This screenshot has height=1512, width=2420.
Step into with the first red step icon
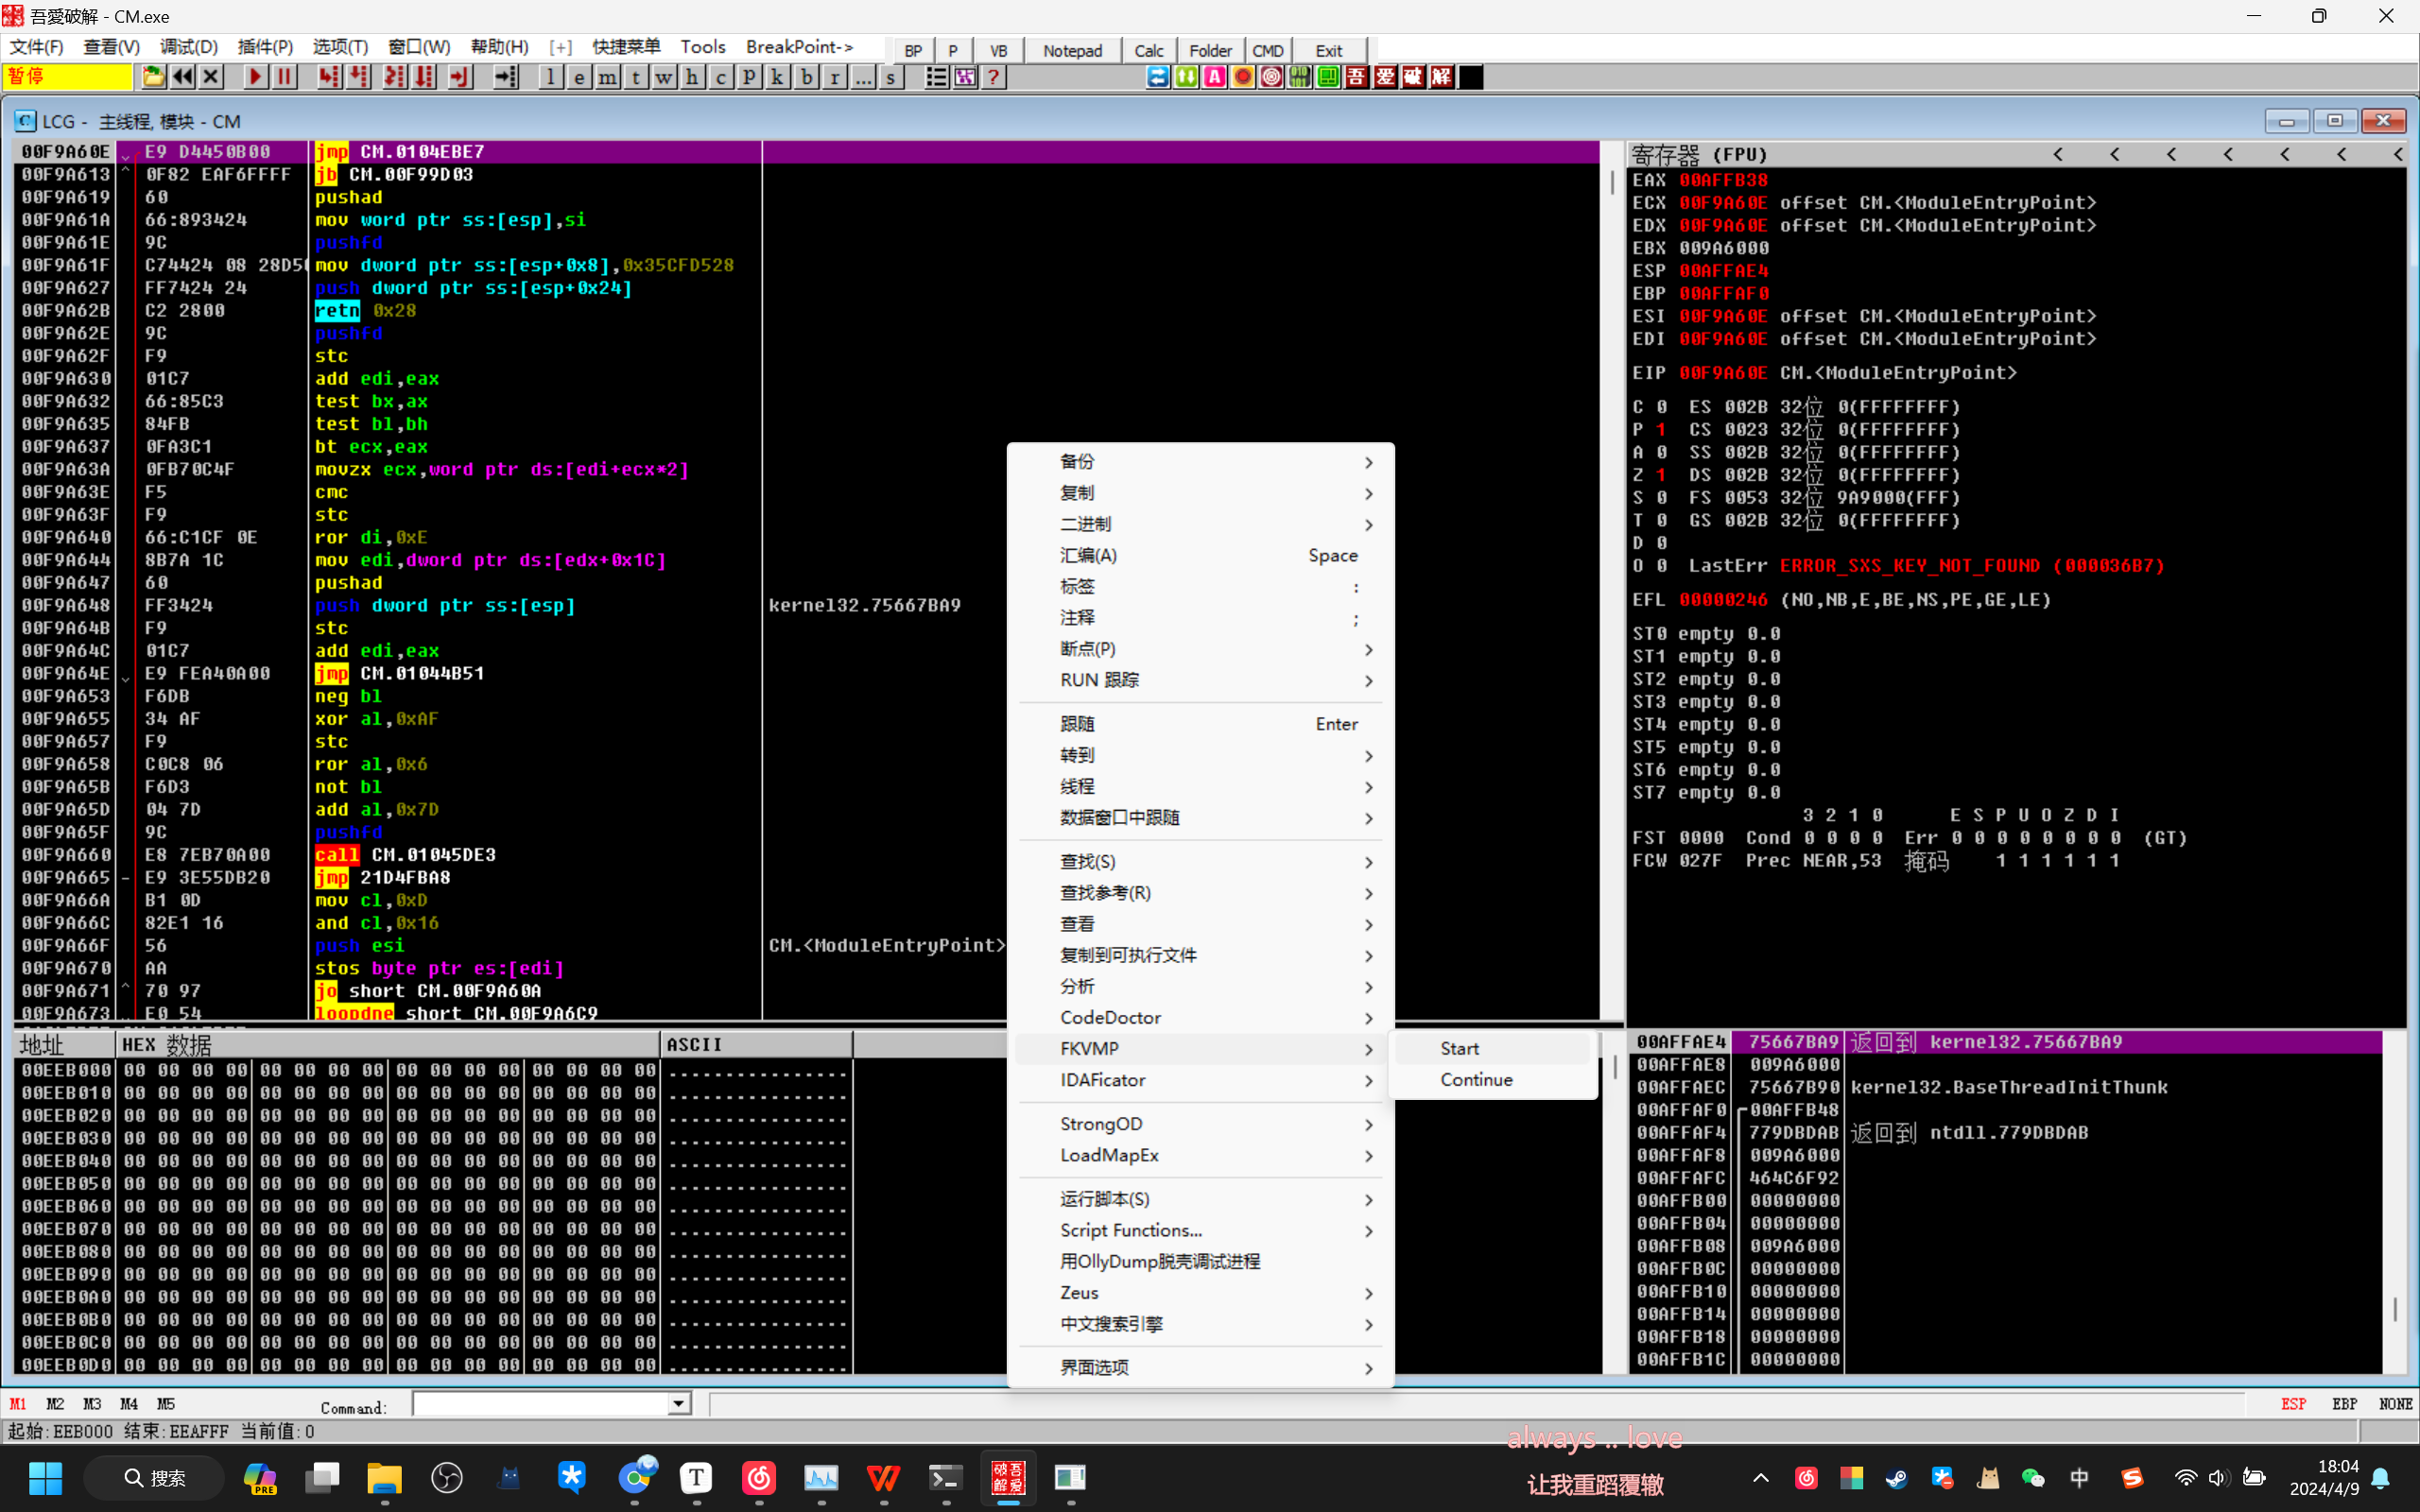click(329, 77)
